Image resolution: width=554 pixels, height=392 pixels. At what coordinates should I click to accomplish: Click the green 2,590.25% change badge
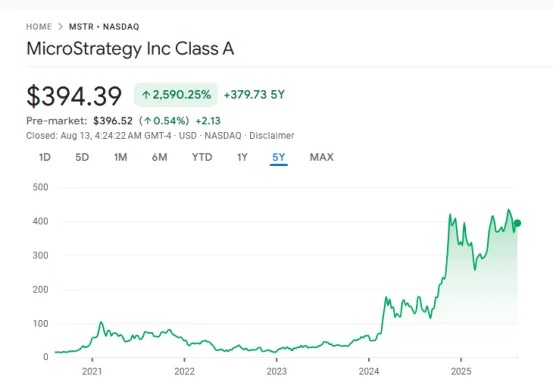pyautogui.click(x=176, y=95)
